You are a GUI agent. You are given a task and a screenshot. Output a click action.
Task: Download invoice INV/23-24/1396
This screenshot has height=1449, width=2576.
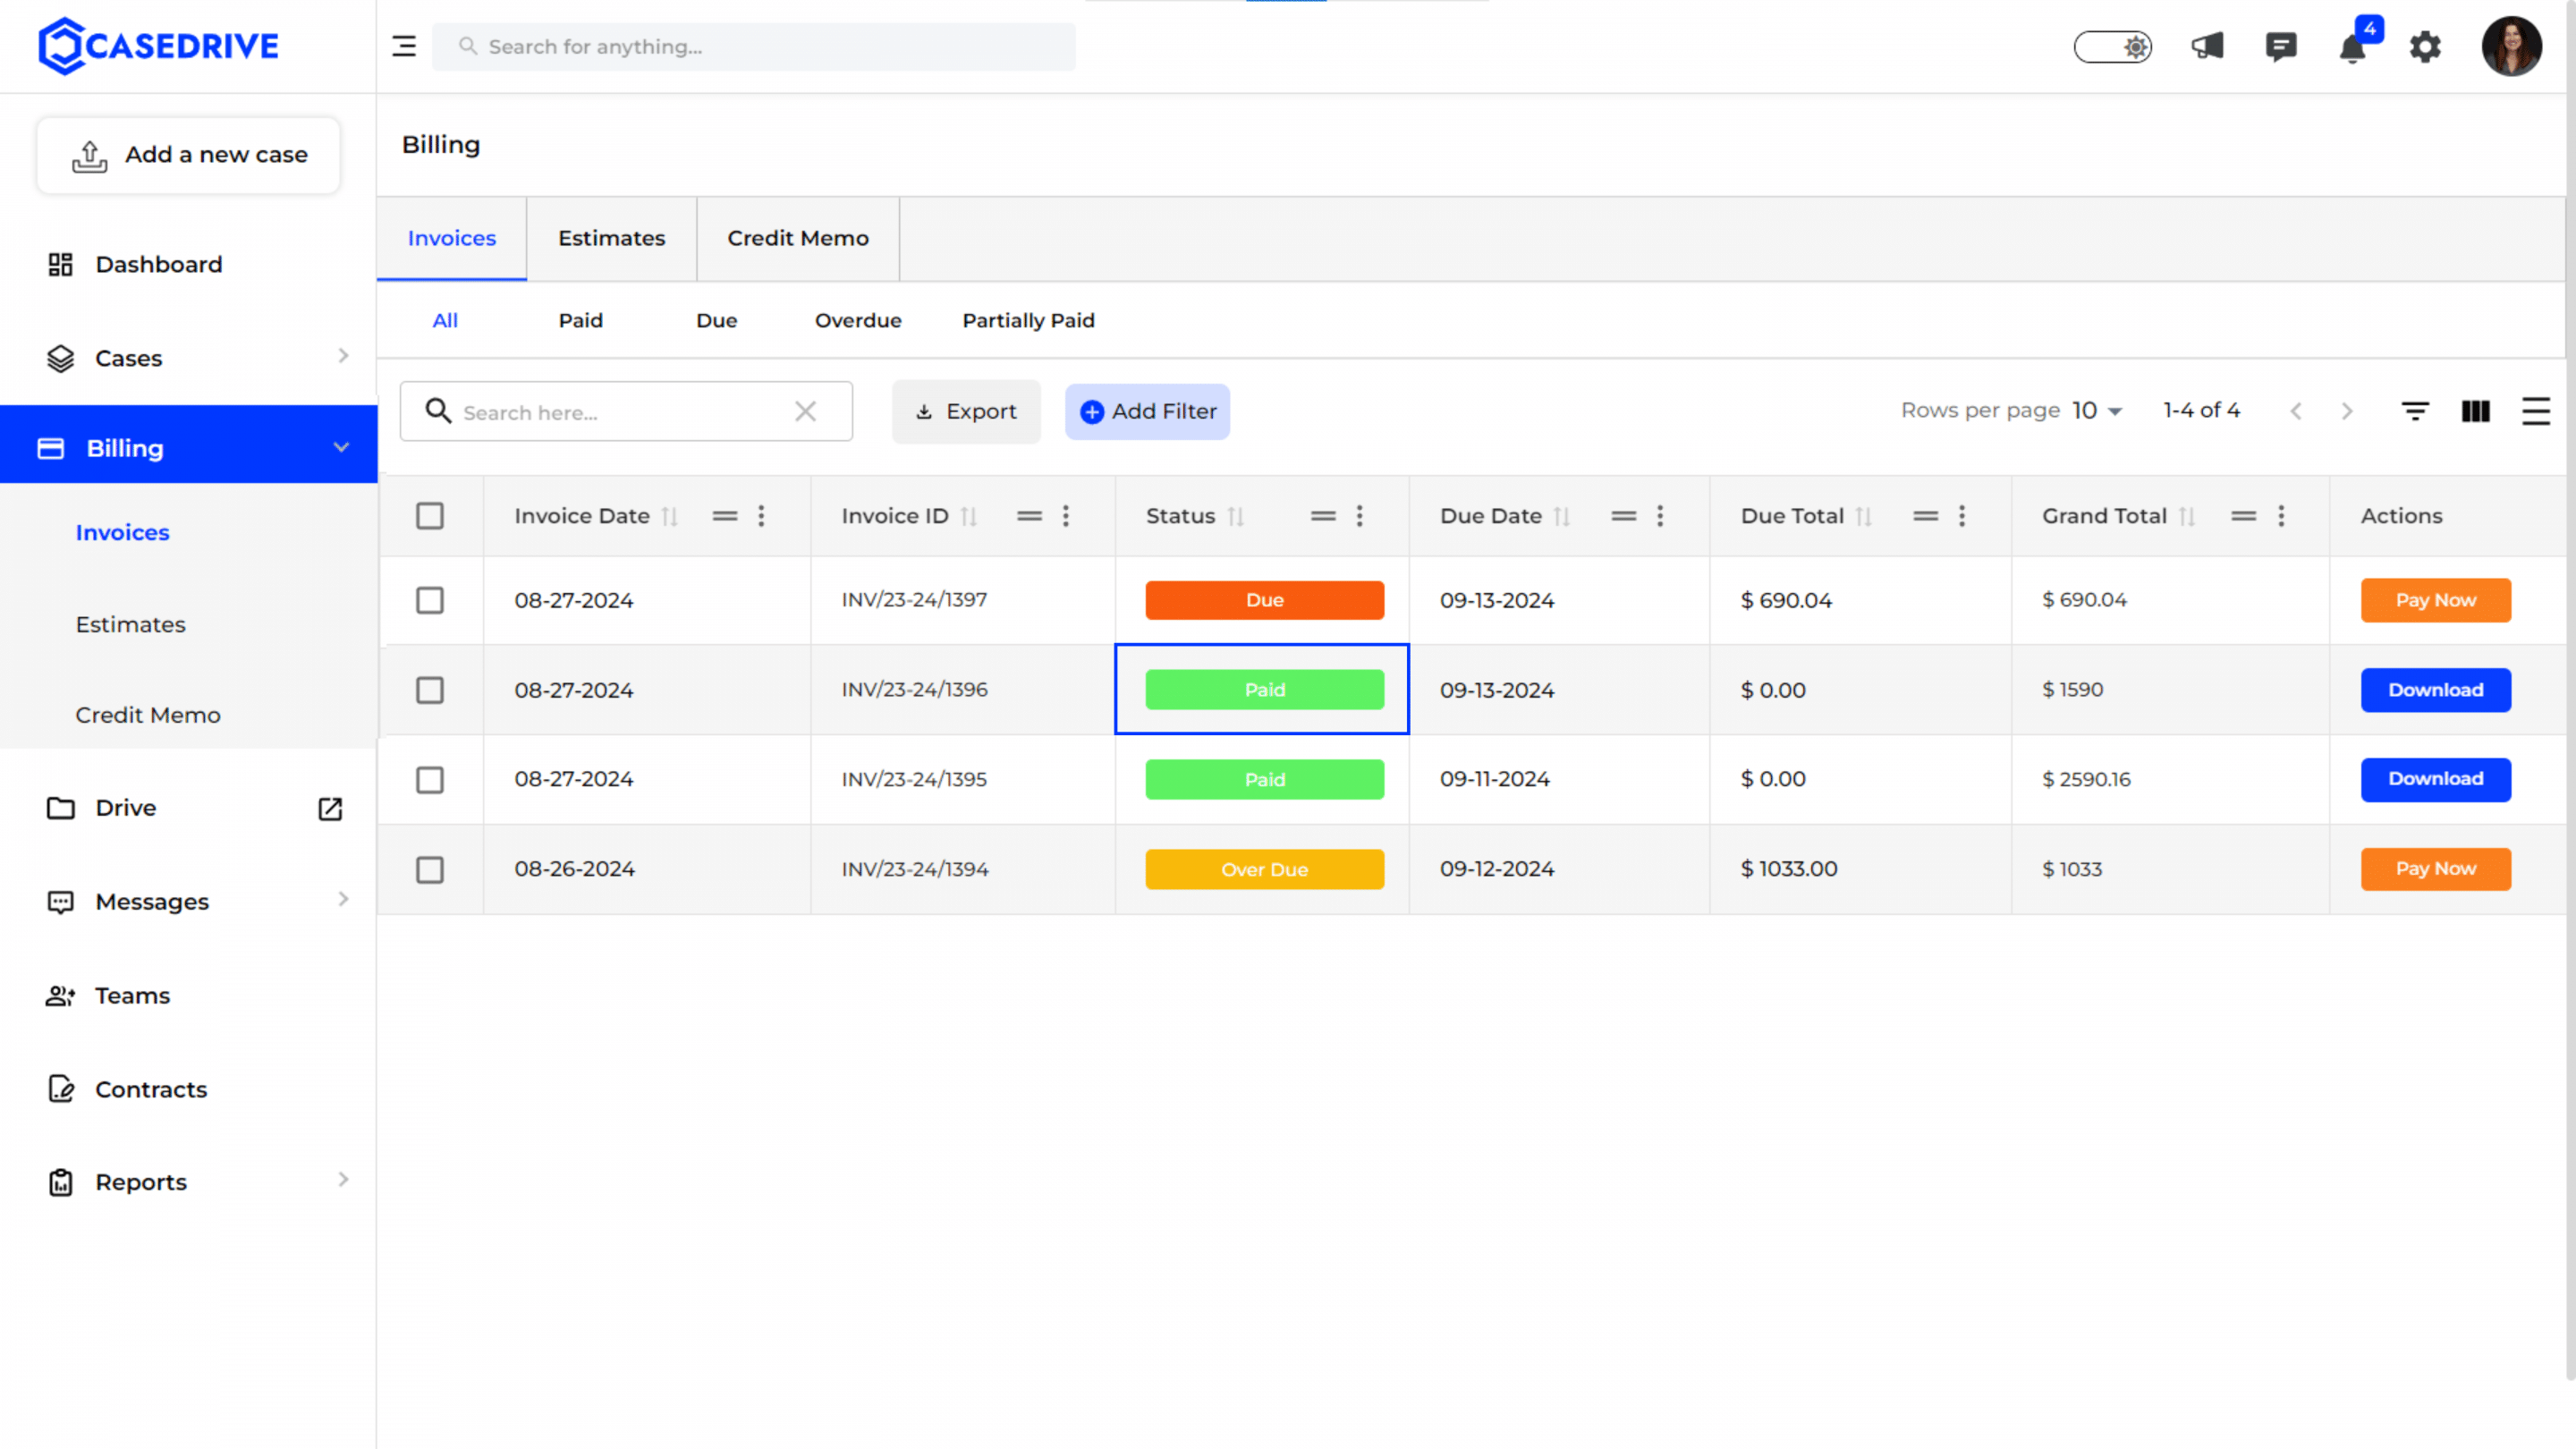click(x=2435, y=690)
